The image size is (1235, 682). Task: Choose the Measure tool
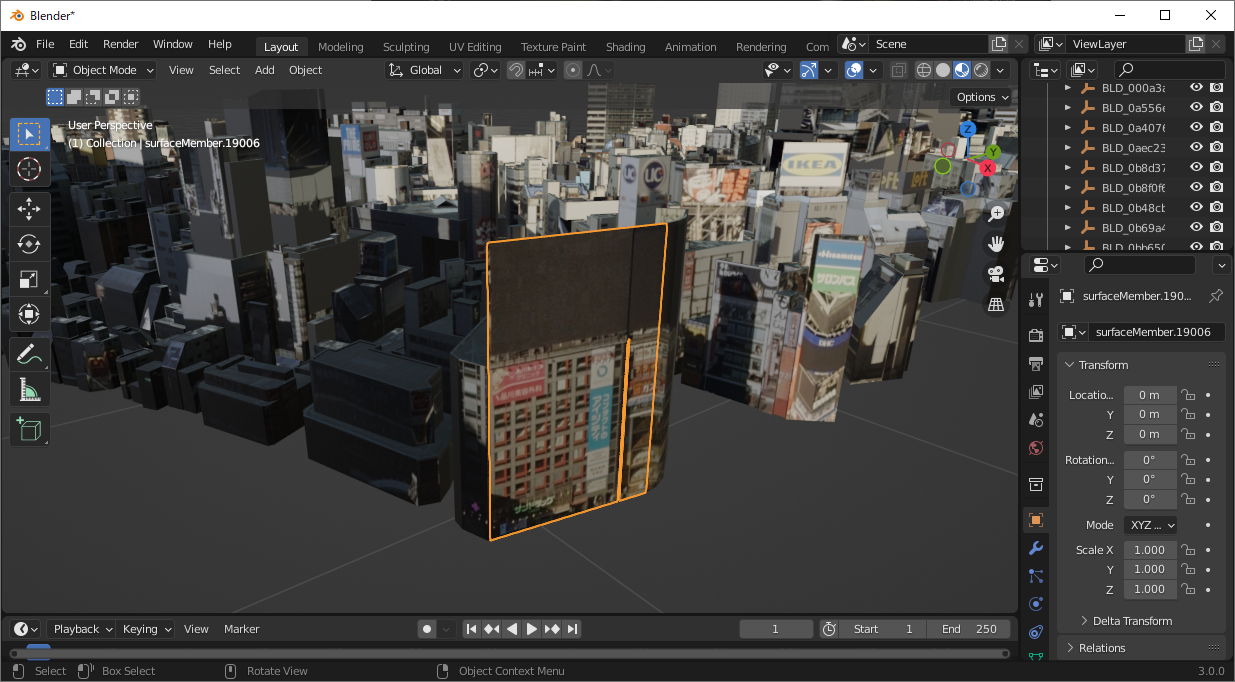point(29,390)
